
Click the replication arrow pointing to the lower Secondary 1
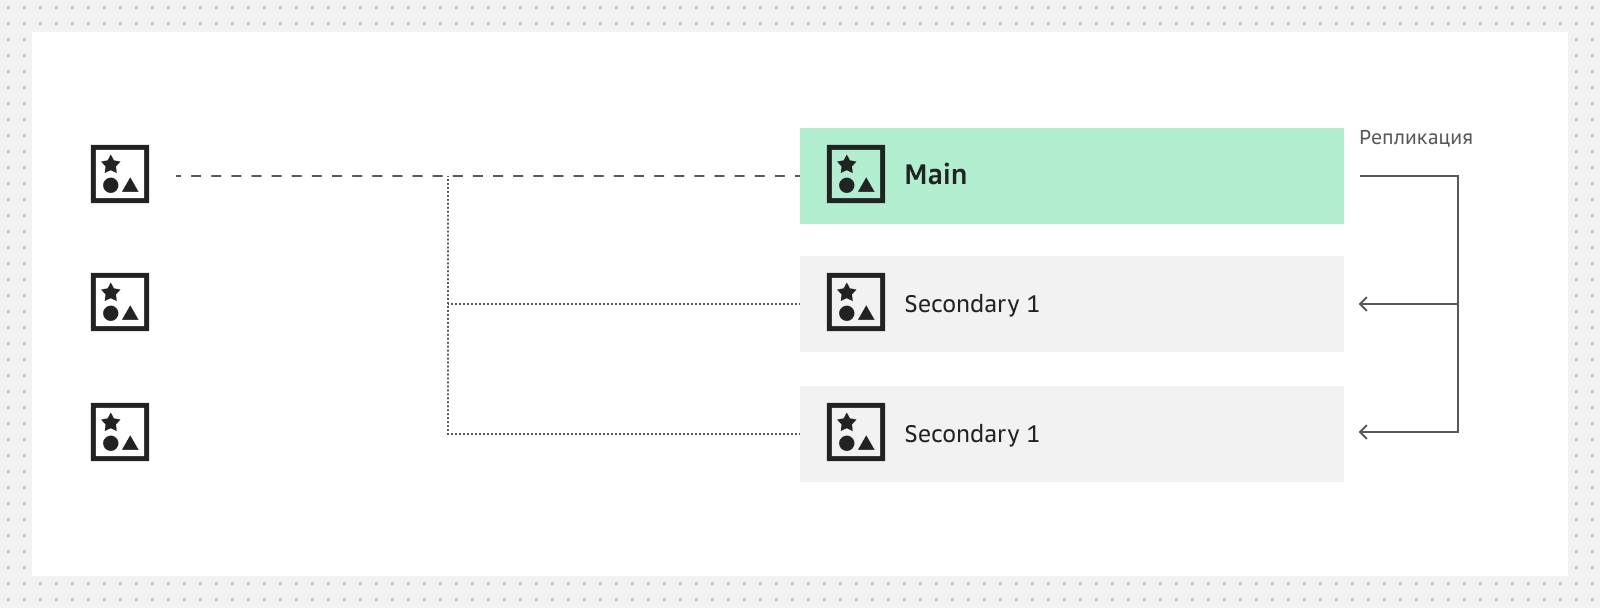click(x=1366, y=432)
